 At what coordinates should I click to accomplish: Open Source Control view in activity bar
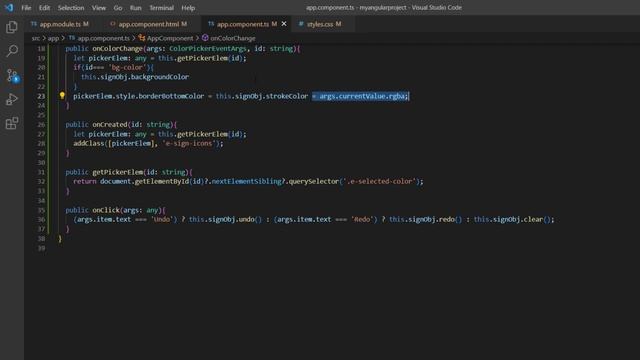pyautogui.click(x=12, y=76)
